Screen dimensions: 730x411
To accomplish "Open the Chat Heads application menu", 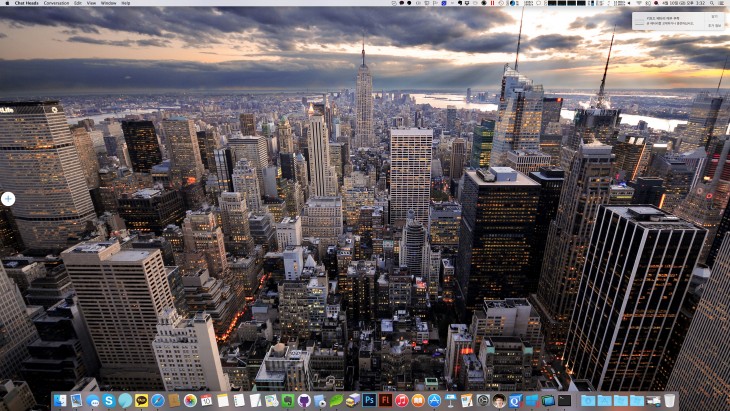I will click(27, 3).
